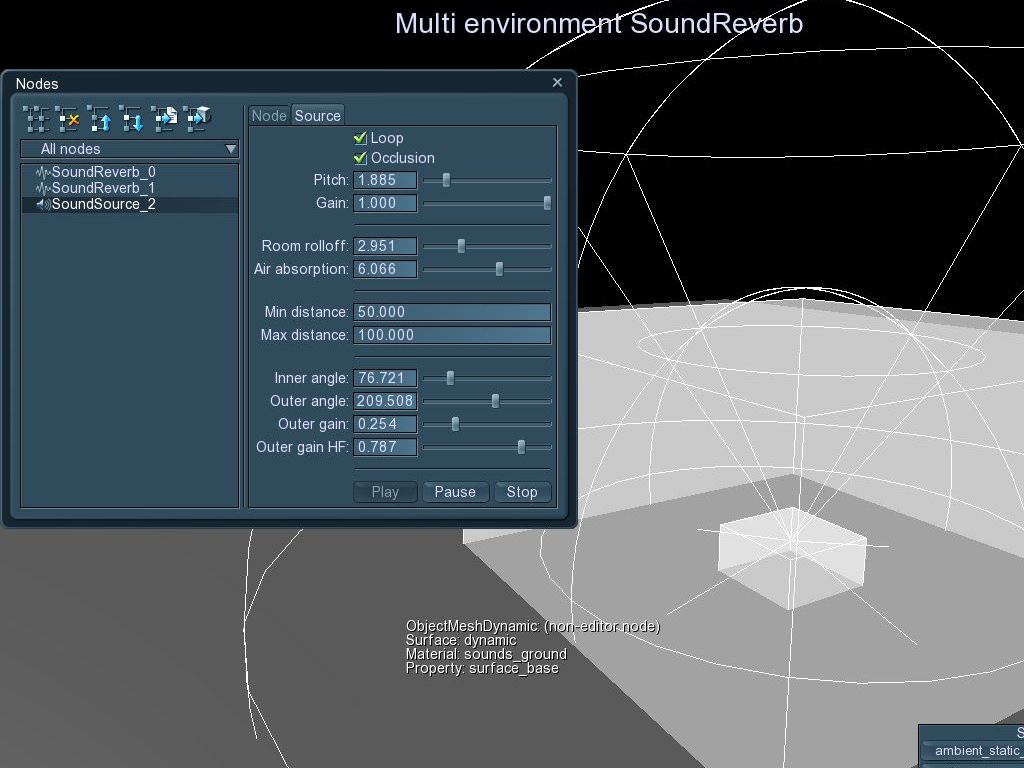Toggle the Loop checkbox
This screenshot has width=1024, height=768.
click(x=360, y=138)
